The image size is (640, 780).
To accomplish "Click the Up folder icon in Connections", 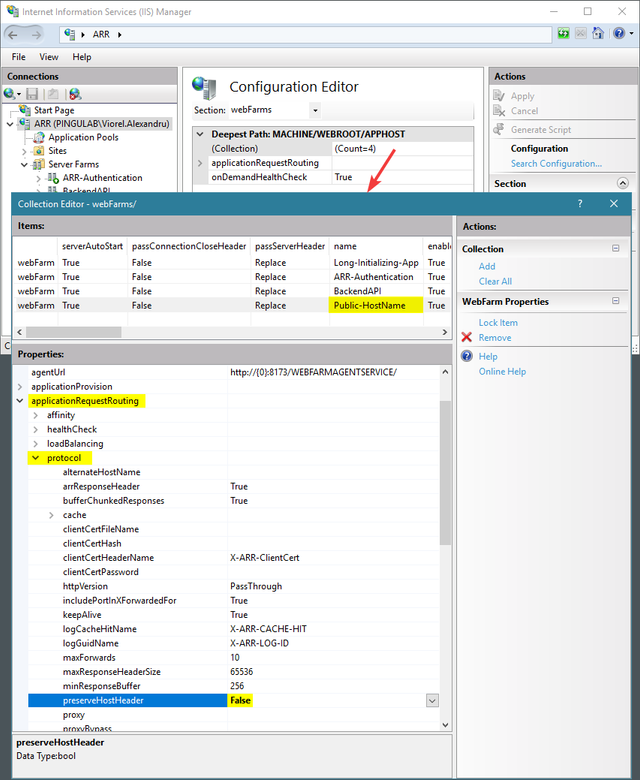I will 53,94.
